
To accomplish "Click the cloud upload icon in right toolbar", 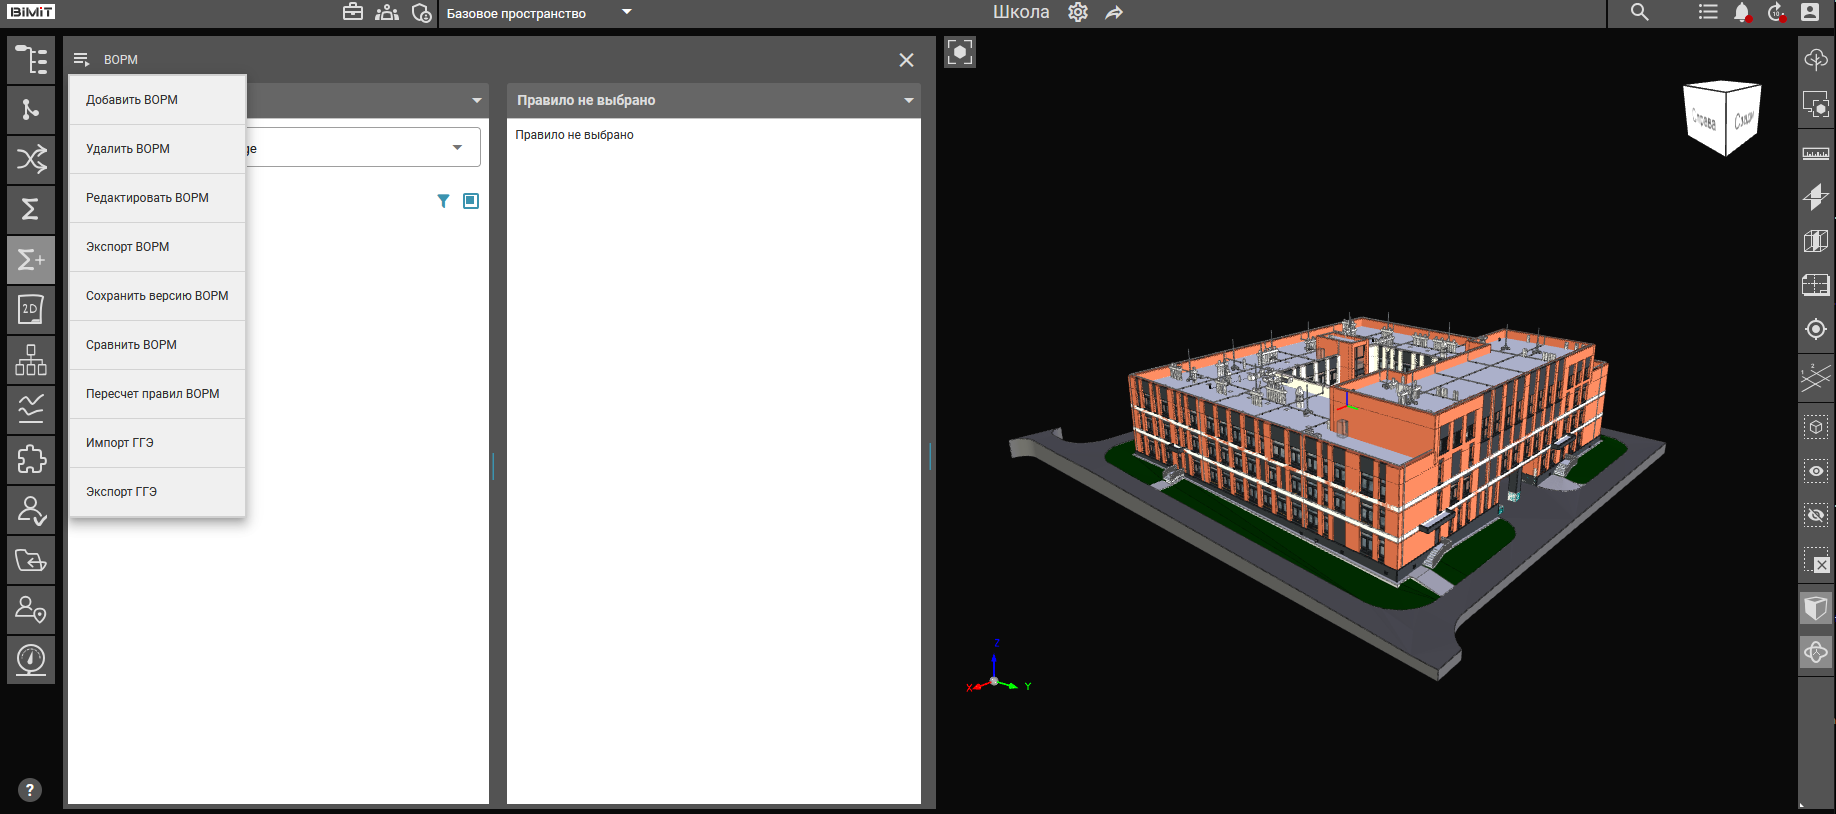I will point(1816,59).
